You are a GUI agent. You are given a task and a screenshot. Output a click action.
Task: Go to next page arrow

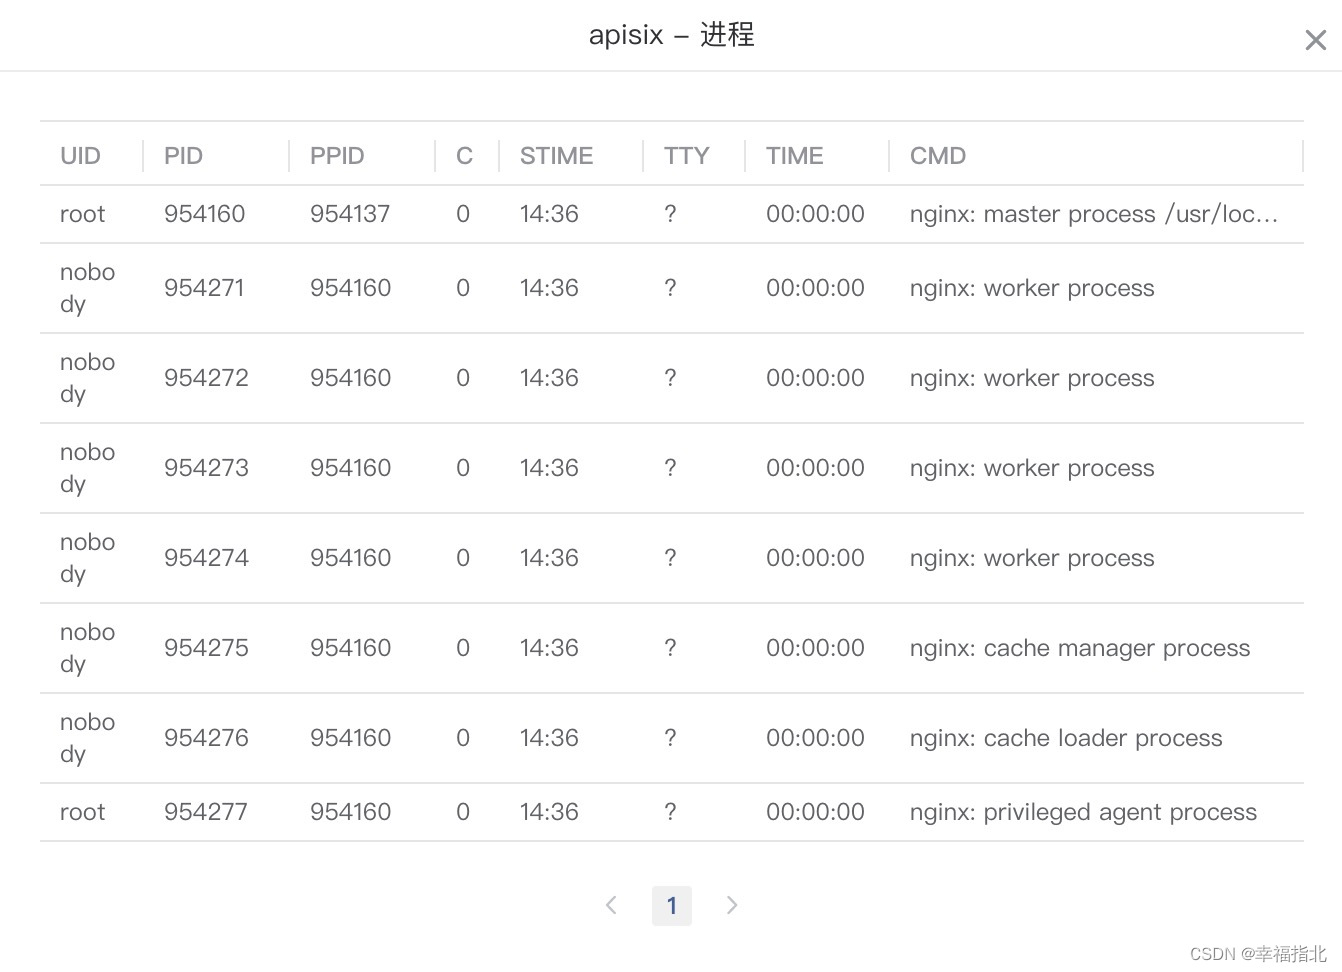pyautogui.click(x=732, y=905)
